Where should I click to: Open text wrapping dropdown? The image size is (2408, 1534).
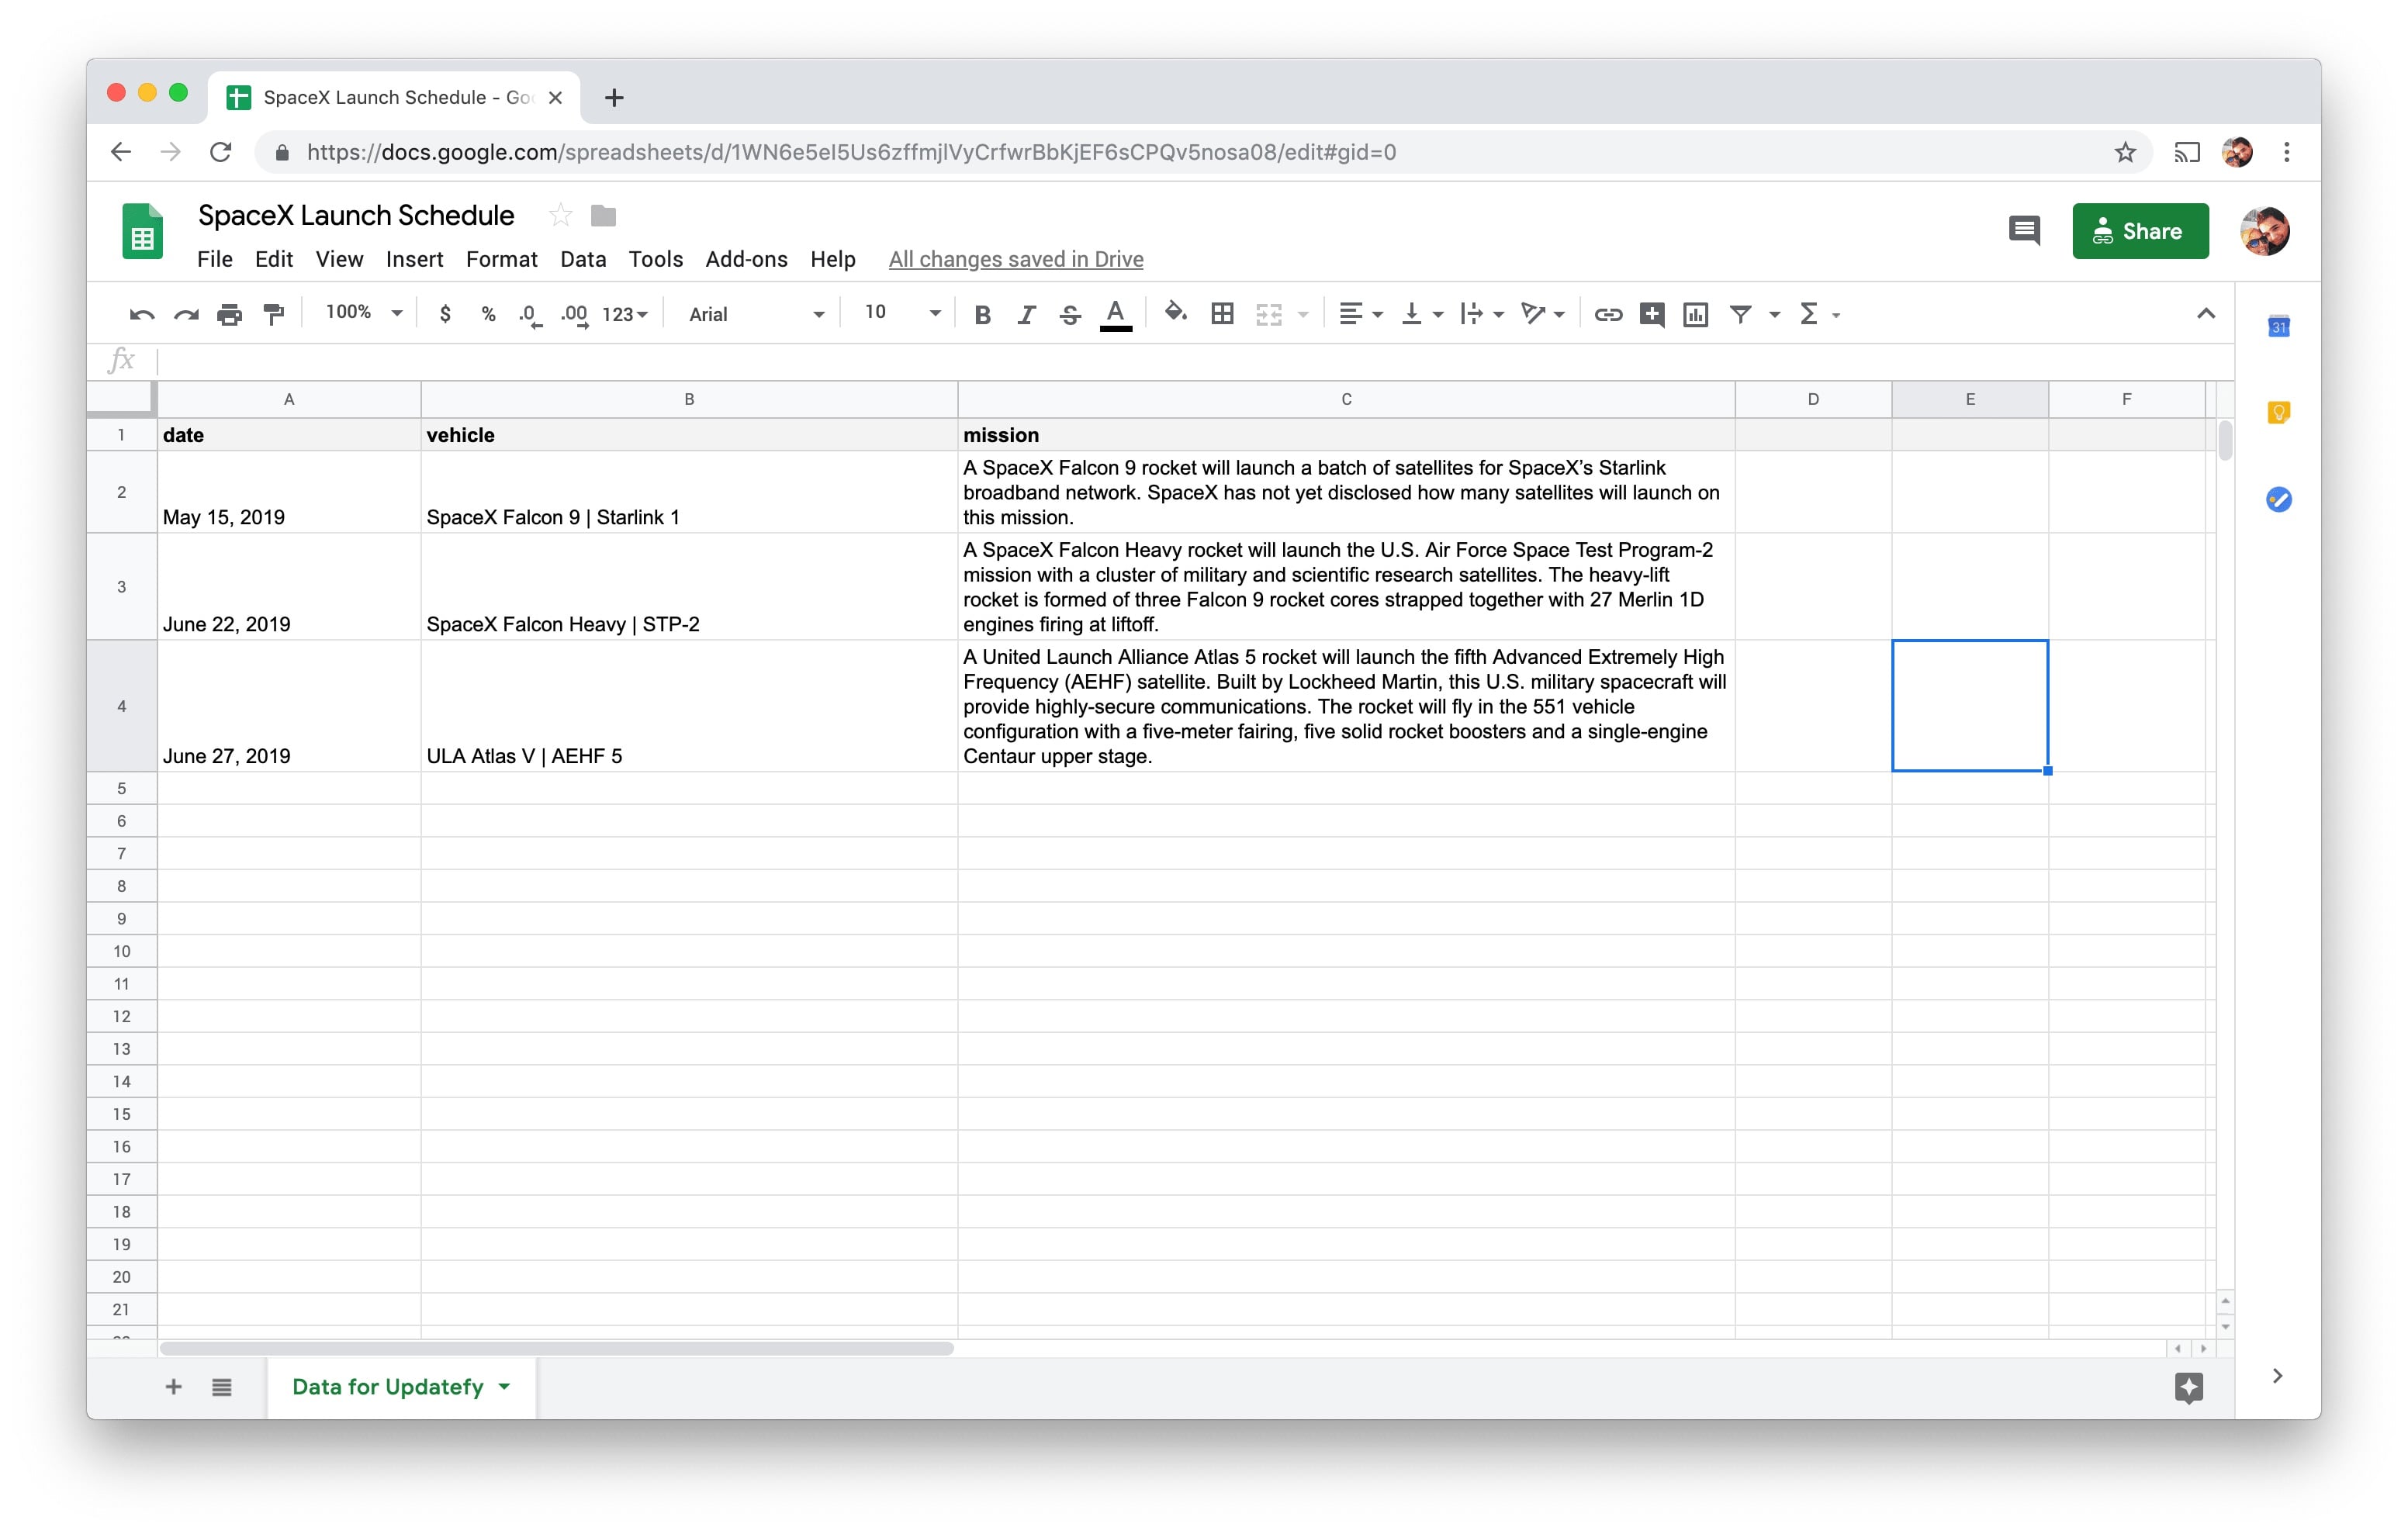pyautogui.click(x=1482, y=314)
